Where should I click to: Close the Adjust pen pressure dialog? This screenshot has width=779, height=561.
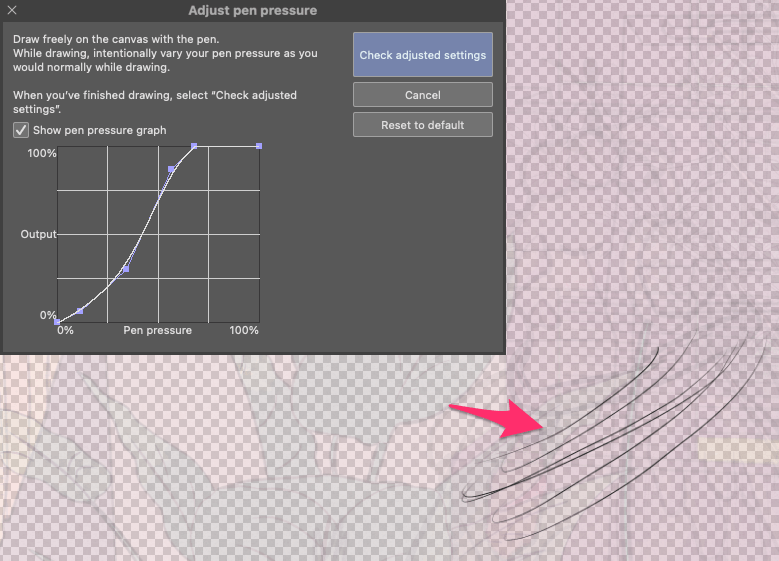coord(12,10)
